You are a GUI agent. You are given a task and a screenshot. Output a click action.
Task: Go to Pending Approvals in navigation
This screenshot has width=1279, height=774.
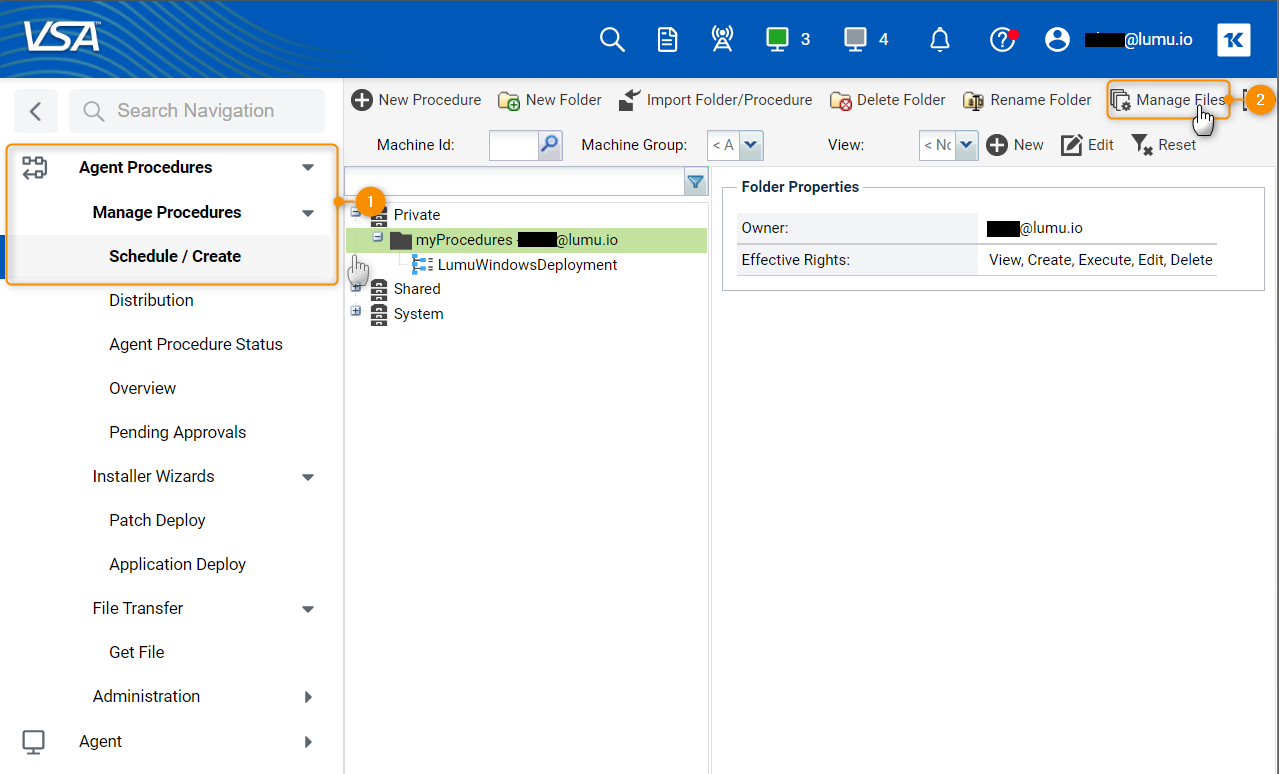[x=178, y=432]
